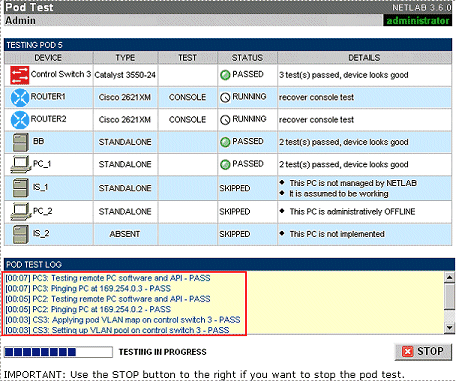
Task: Click the TEST column header
Action: pyautogui.click(x=187, y=58)
